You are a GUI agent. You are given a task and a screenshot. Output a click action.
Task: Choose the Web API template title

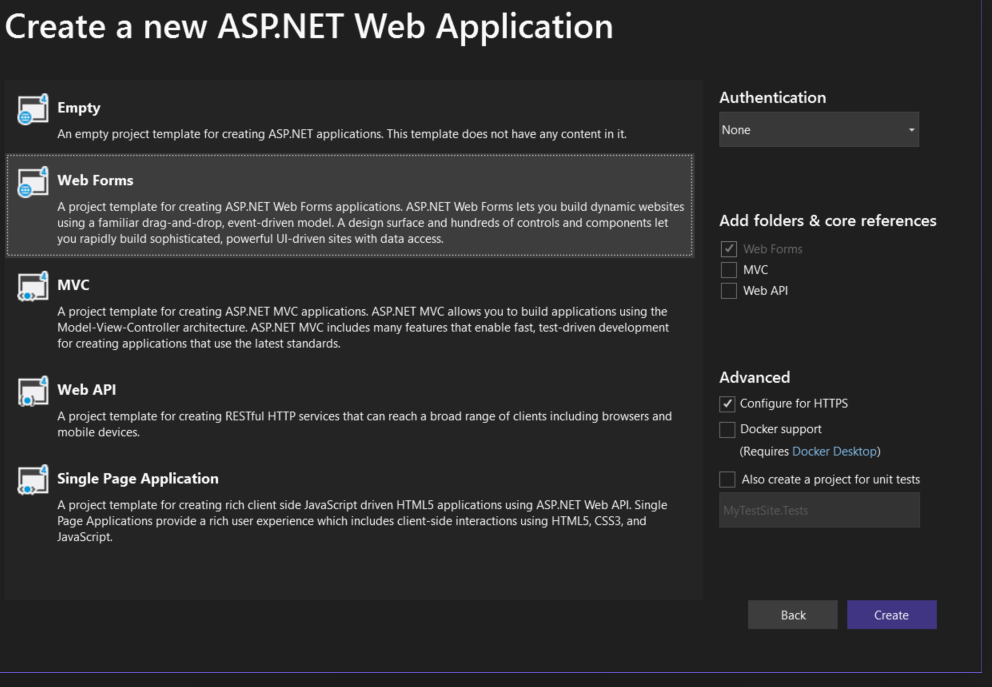[x=87, y=390]
